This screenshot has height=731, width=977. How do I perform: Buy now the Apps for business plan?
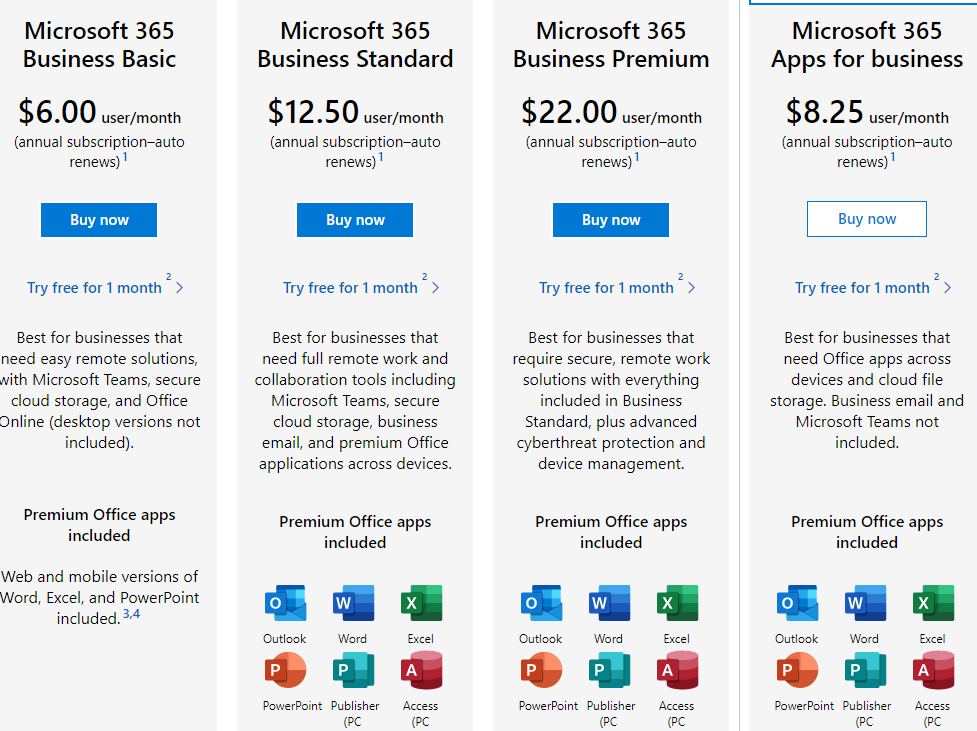click(x=867, y=219)
